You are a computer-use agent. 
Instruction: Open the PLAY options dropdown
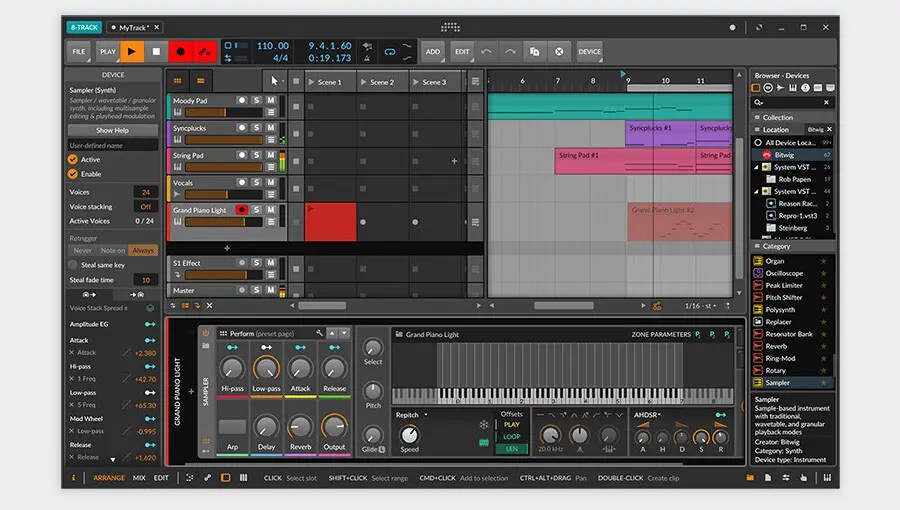coord(107,52)
